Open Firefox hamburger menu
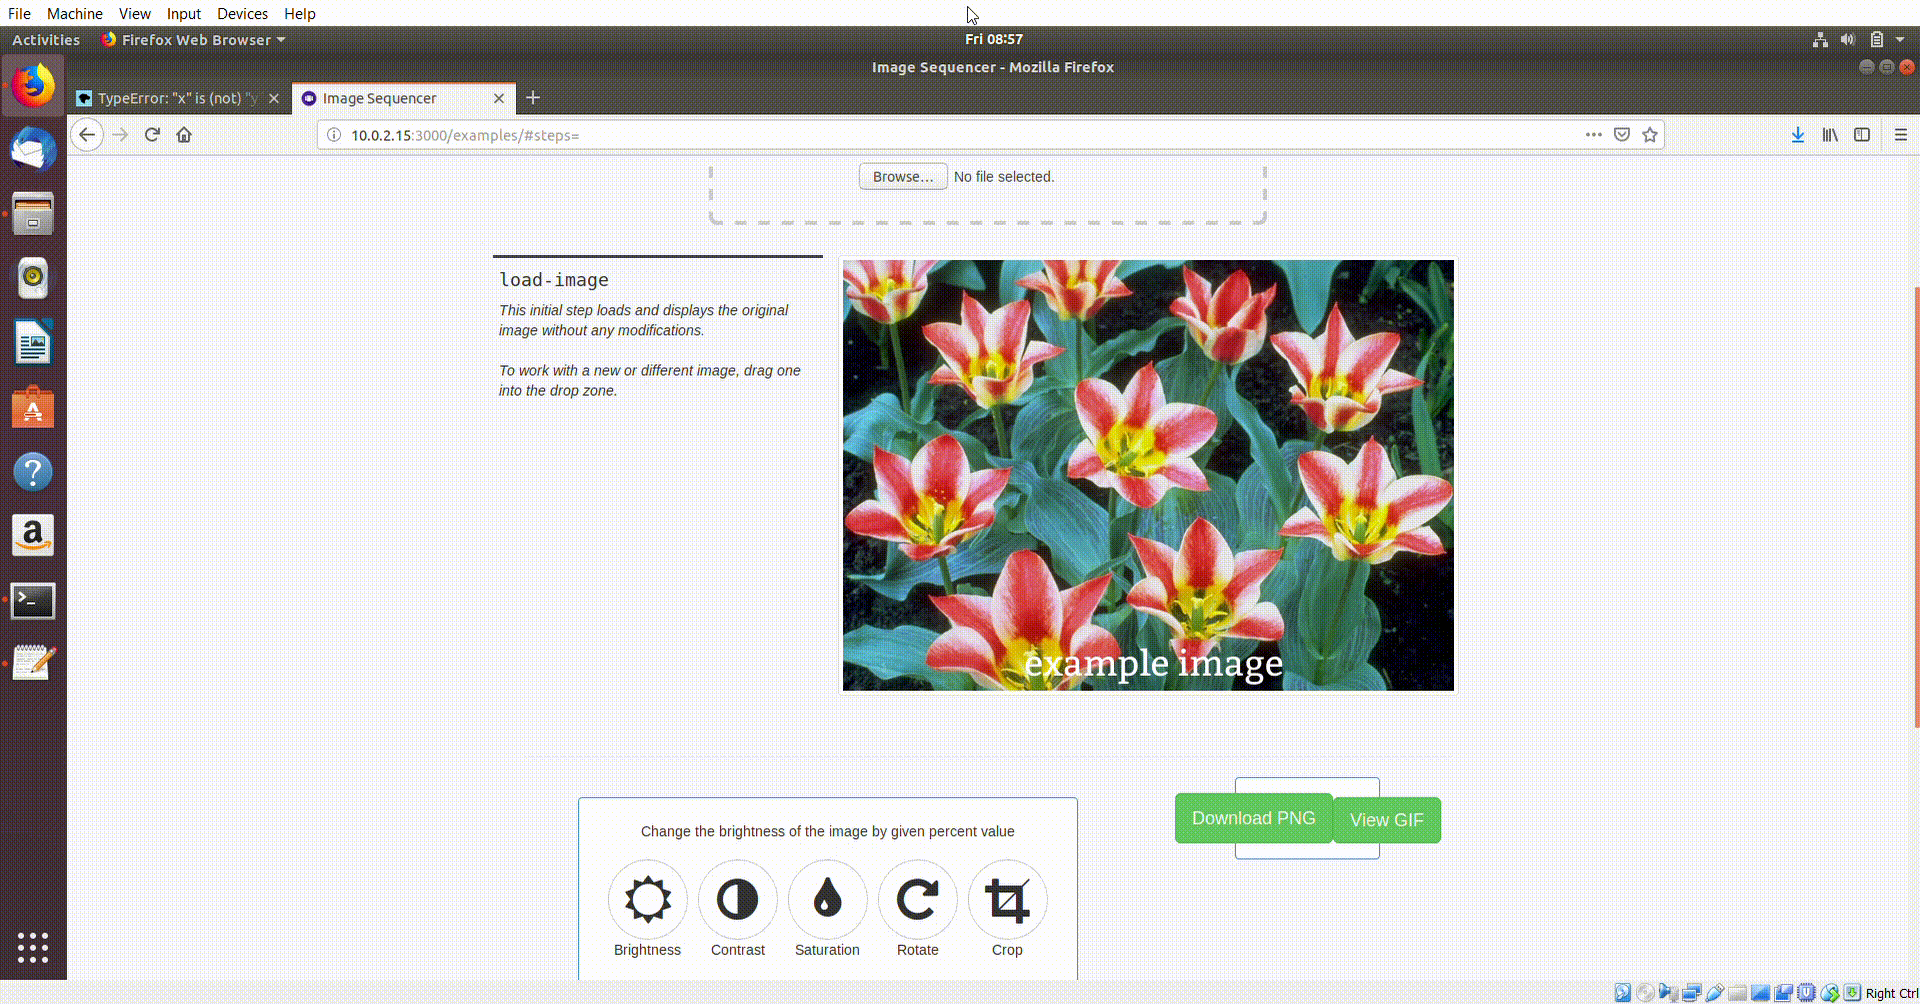 (1901, 134)
